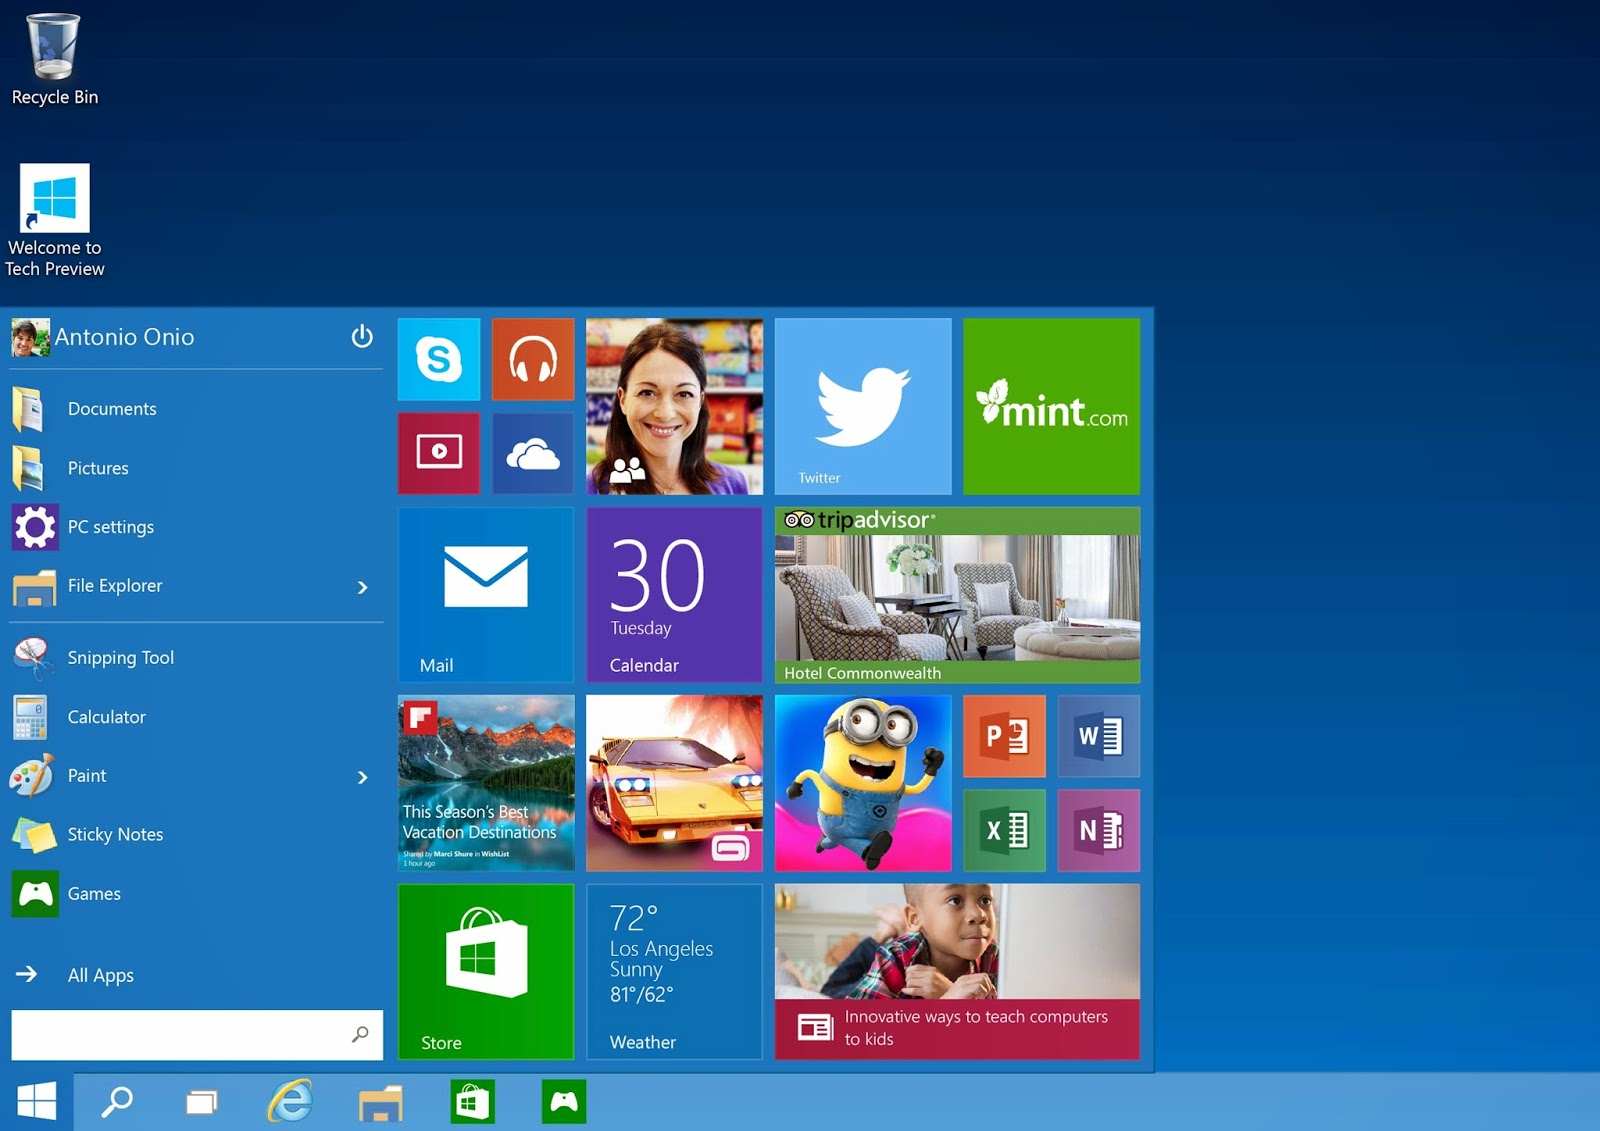Check the Los Angeles Weather tile

[x=674, y=971]
